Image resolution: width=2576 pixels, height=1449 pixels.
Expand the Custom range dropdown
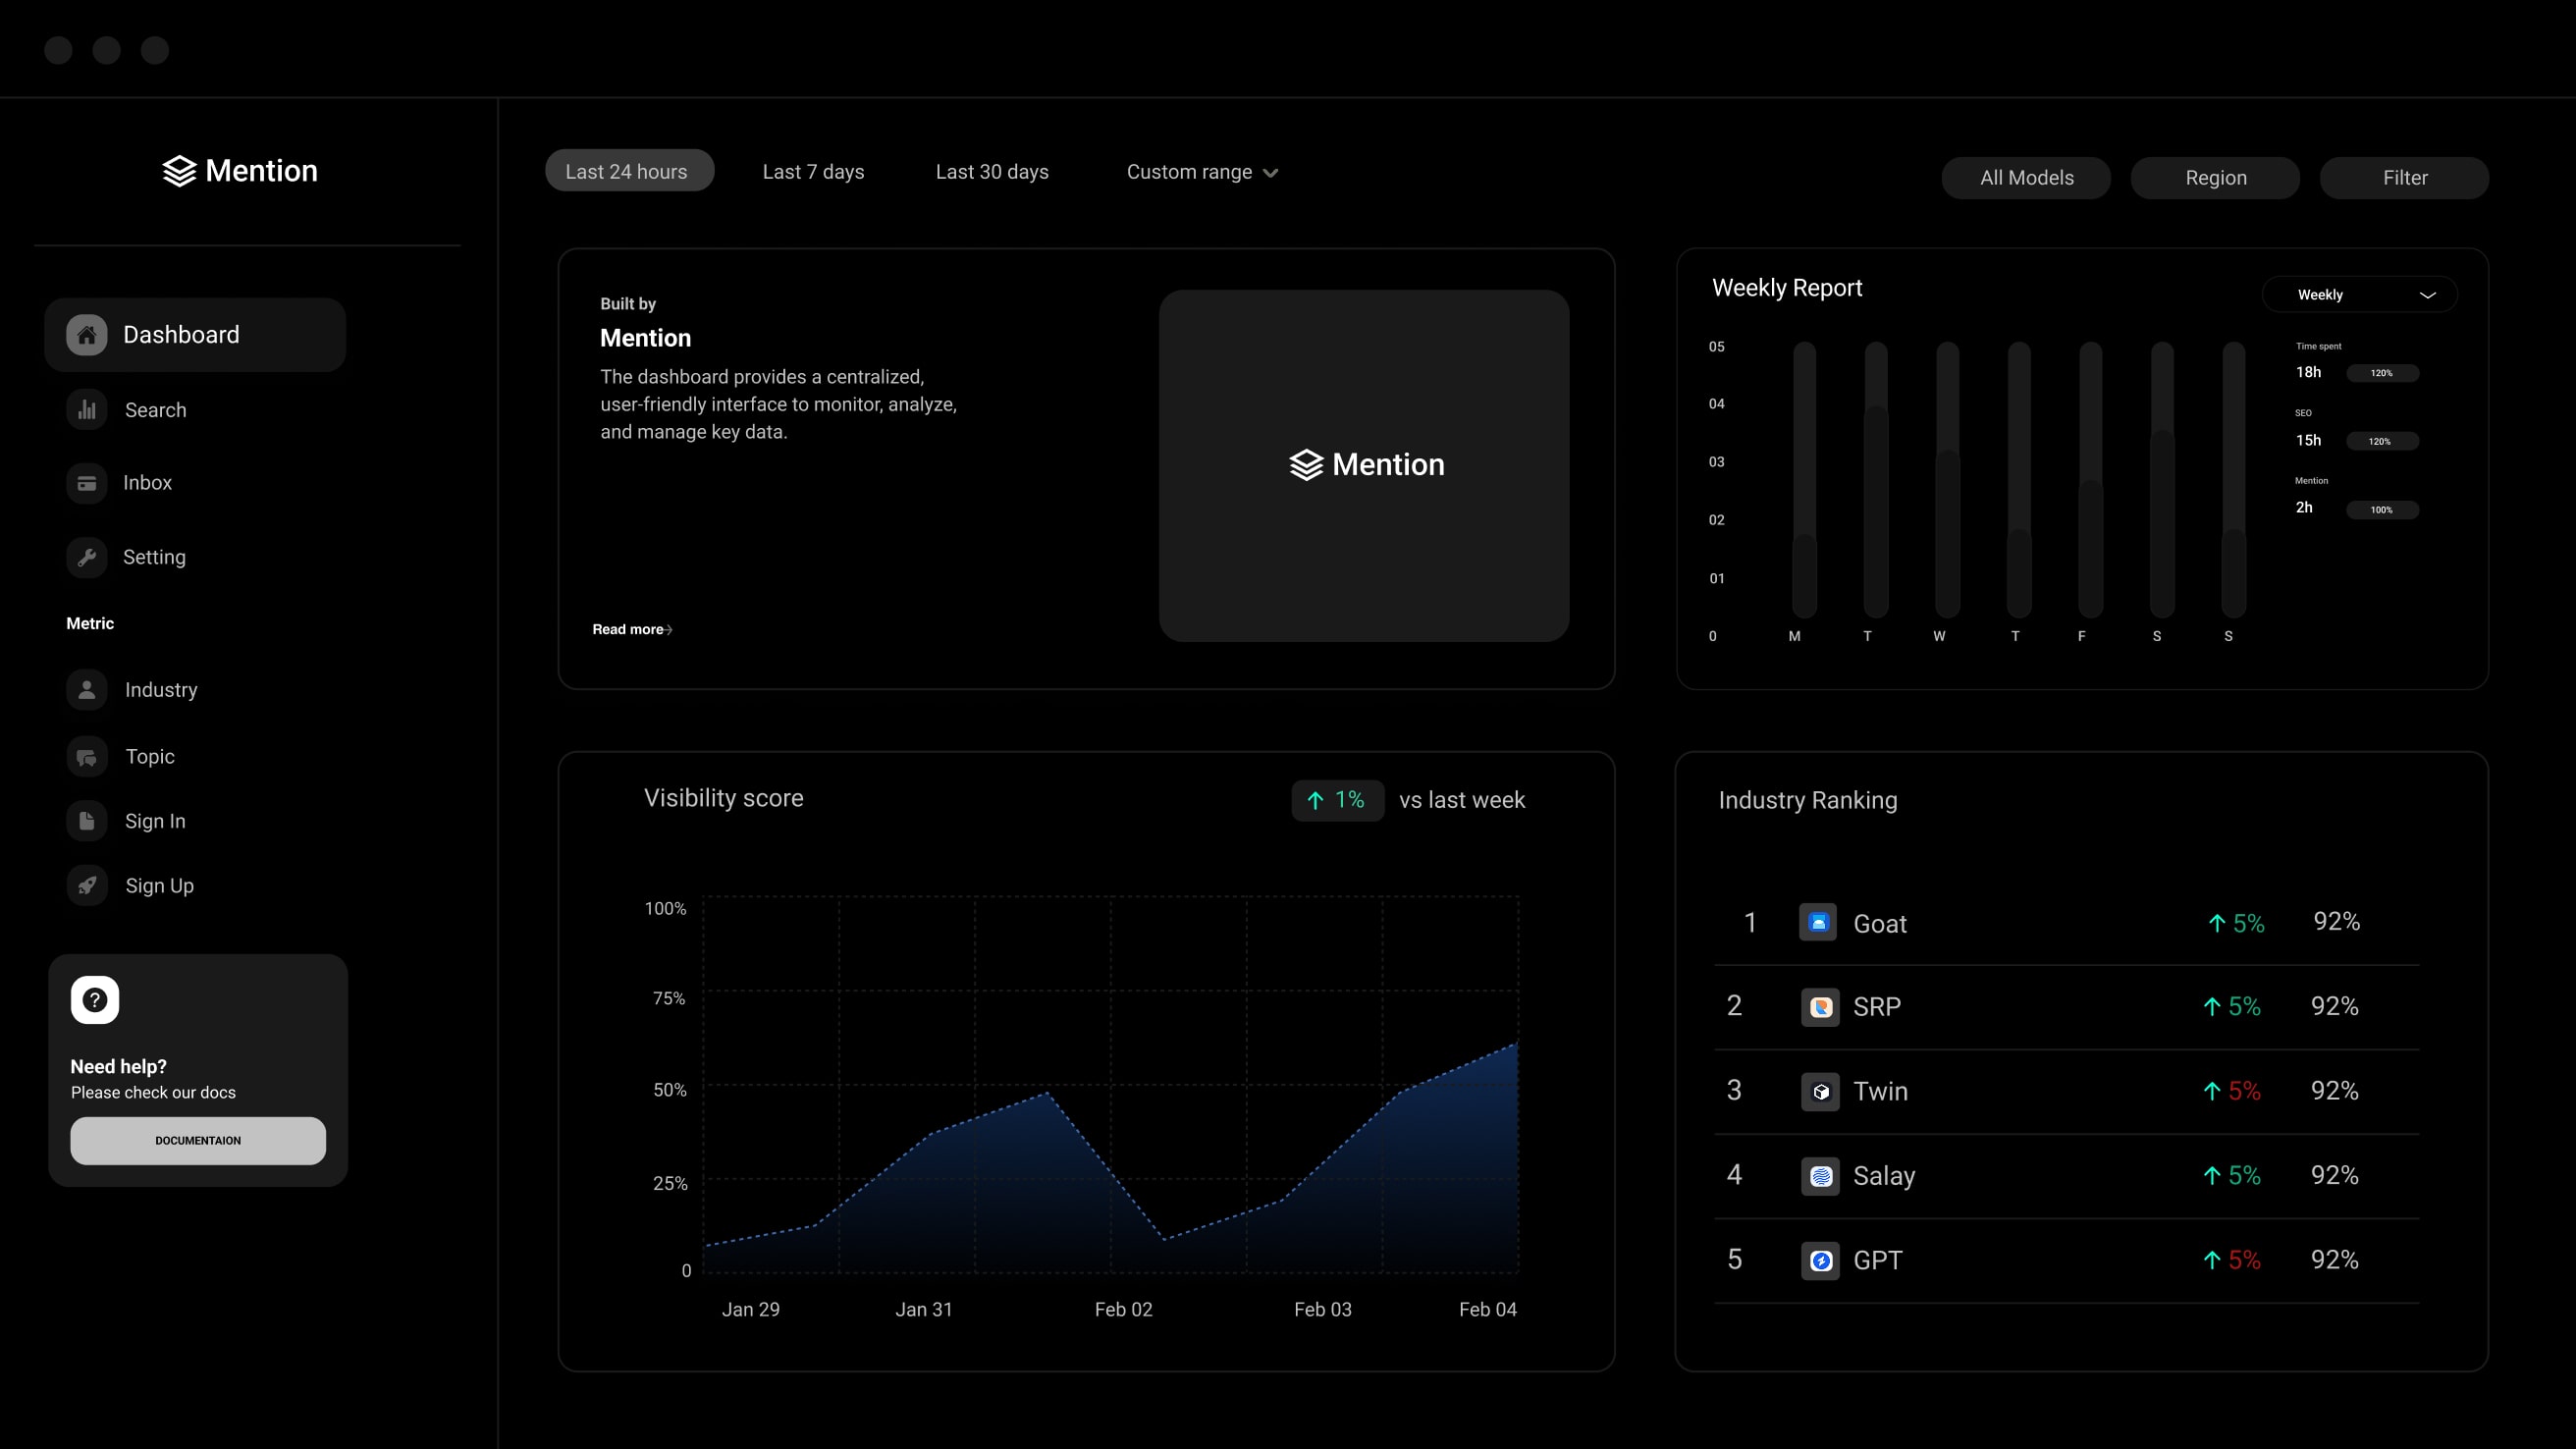tap(1202, 172)
